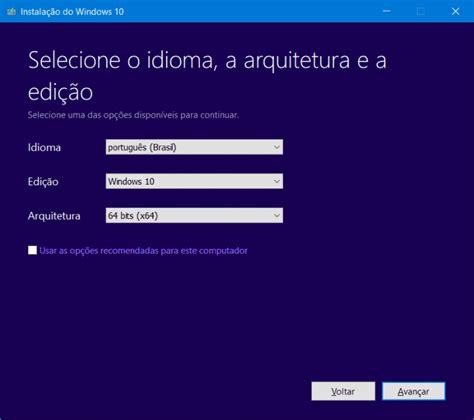This screenshot has height=420, width=474.
Task: Open the Idioma language dropdown
Action: pyautogui.click(x=194, y=147)
